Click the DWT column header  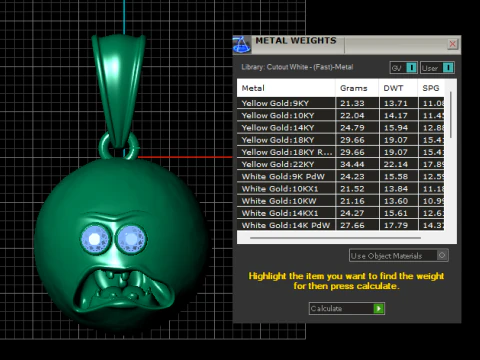pos(398,88)
